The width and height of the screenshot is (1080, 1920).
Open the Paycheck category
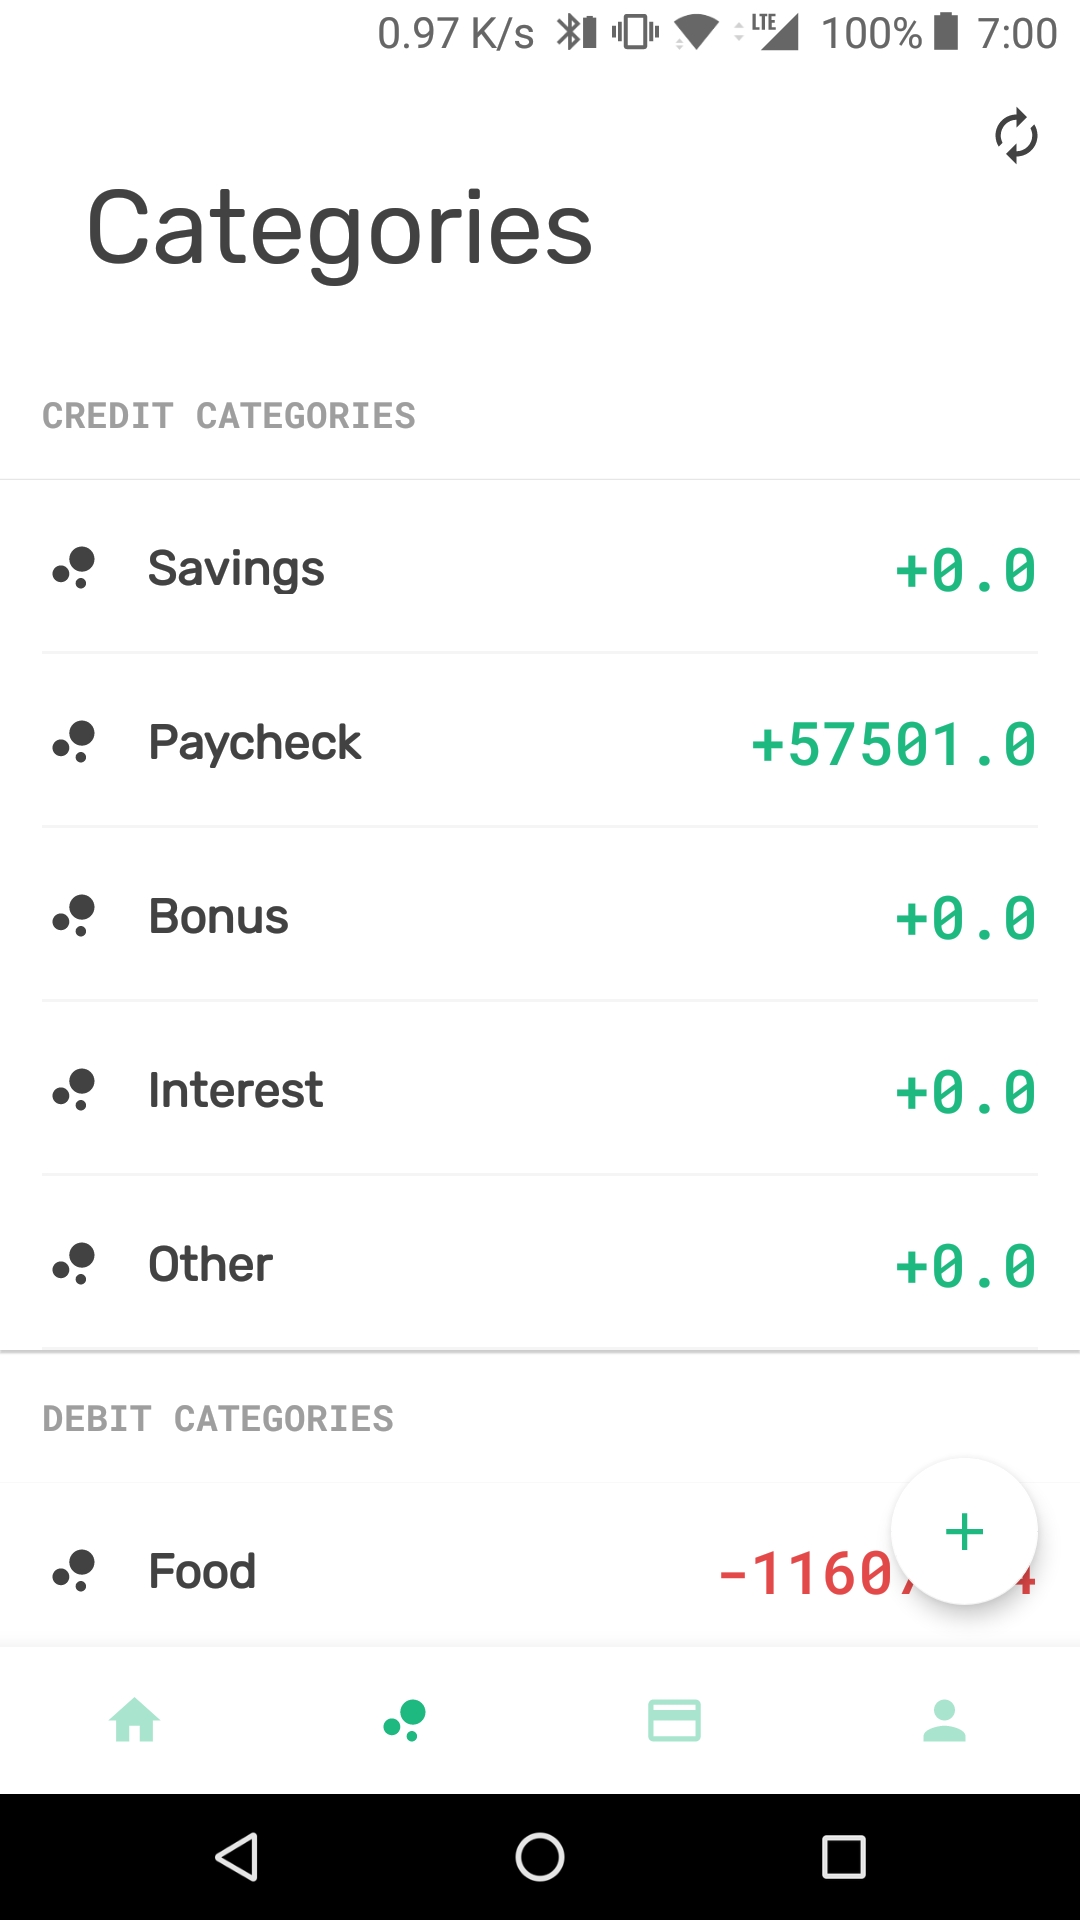click(x=255, y=742)
